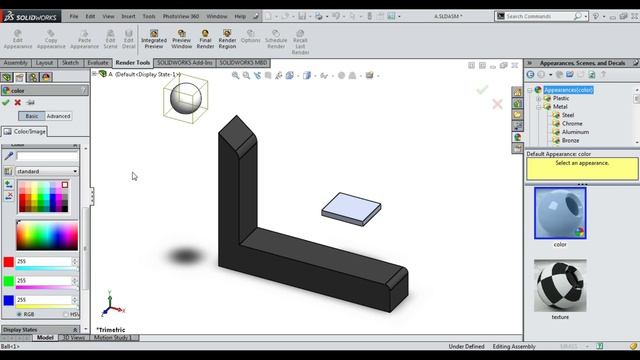The width and height of the screenshot is (640, 360).
Task: Choose the color appearance thumbnail
Action: coord(560,213)
